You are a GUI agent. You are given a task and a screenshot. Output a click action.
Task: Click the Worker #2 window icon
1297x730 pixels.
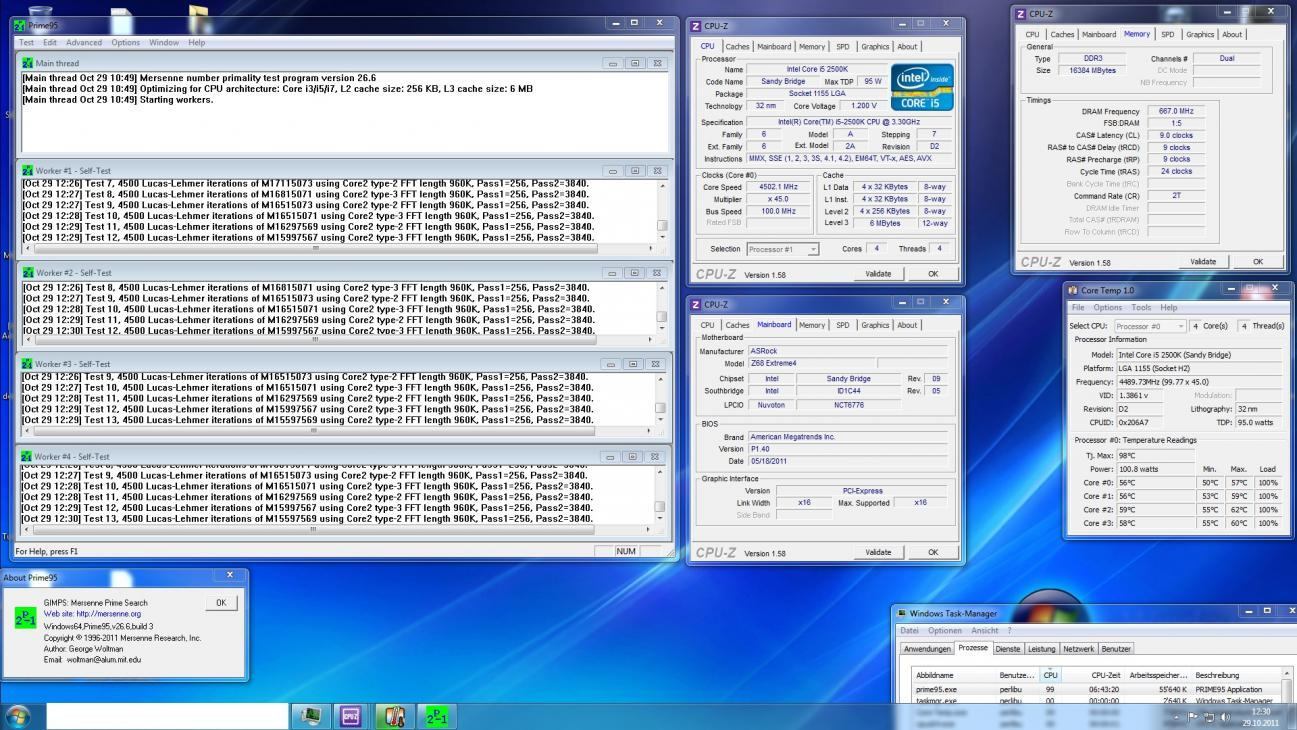(x=28, y=273)
